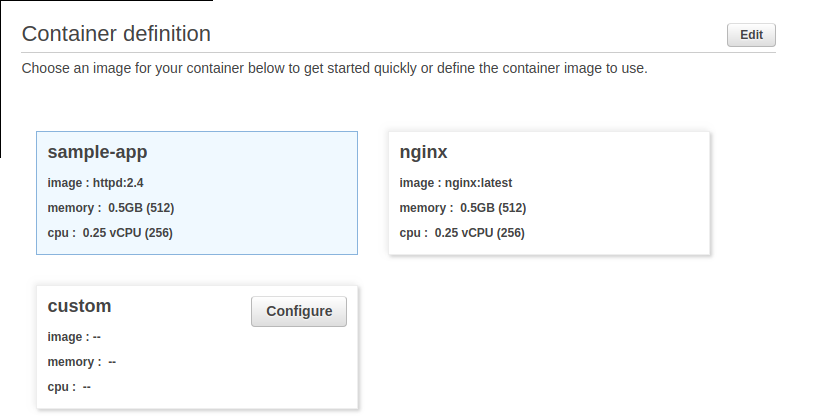Click the Edit button for Container definition
The image size is (820, 418).
point(751,35)
